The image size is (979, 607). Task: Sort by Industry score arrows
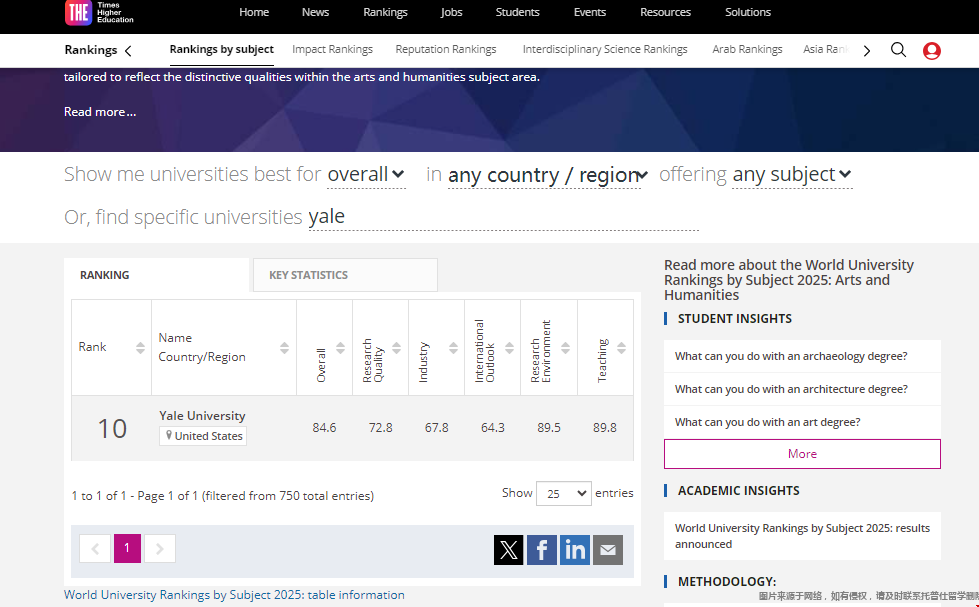point(453,348)
